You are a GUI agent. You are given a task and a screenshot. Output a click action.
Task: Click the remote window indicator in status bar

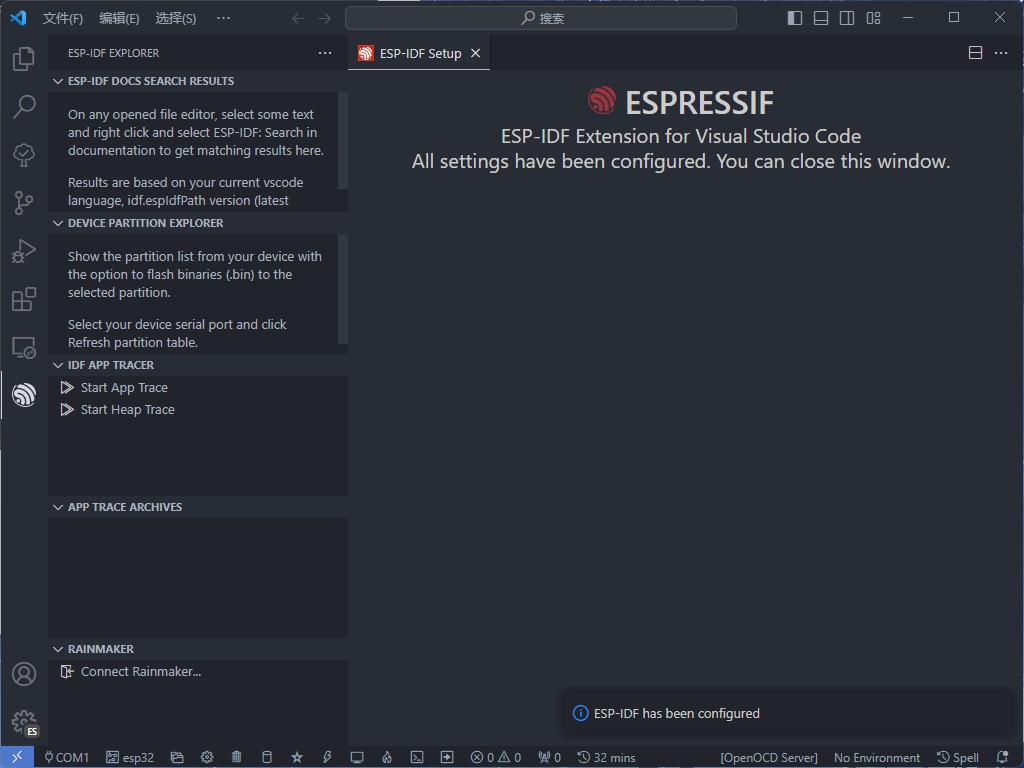coord(17,757)
